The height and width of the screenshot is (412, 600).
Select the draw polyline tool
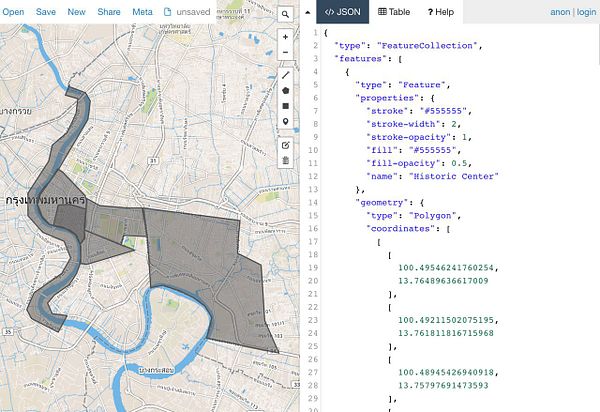(285, 75)
